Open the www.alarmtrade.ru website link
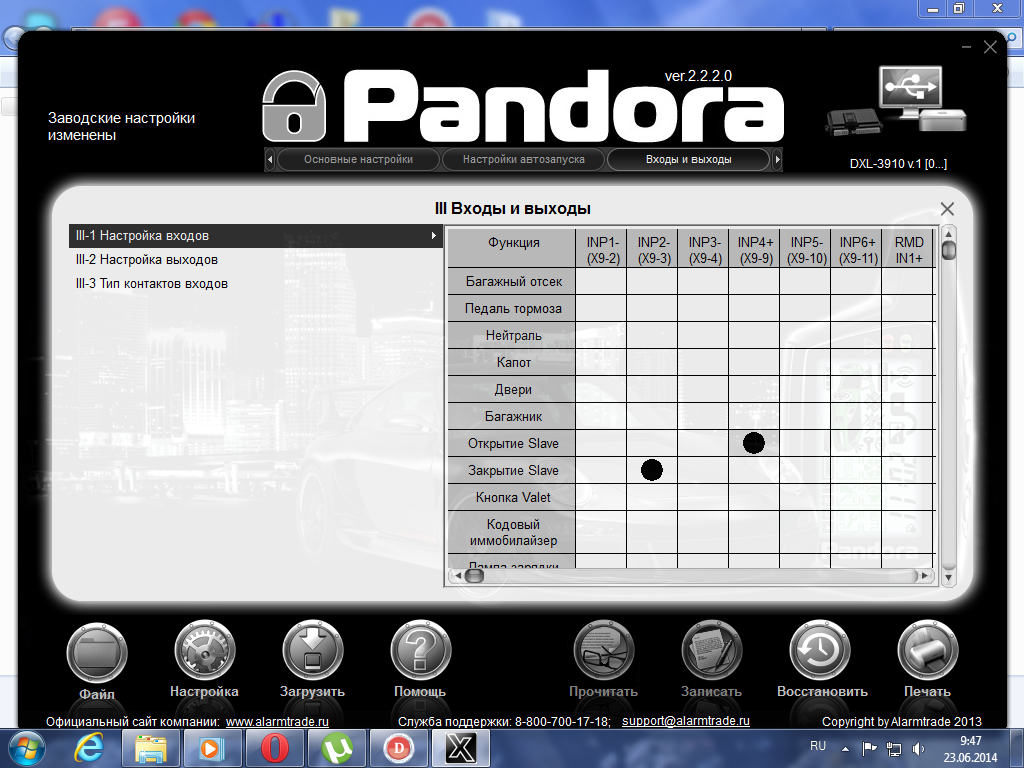 [x=278, y=721]
